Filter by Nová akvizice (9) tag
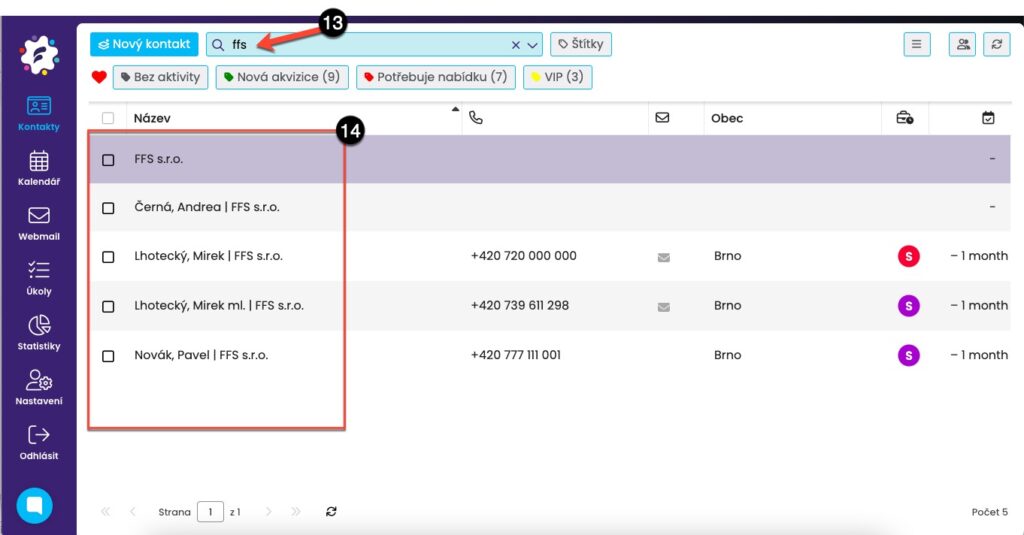The width and height of the screenshot is (1024, 535). click(282, 77)
